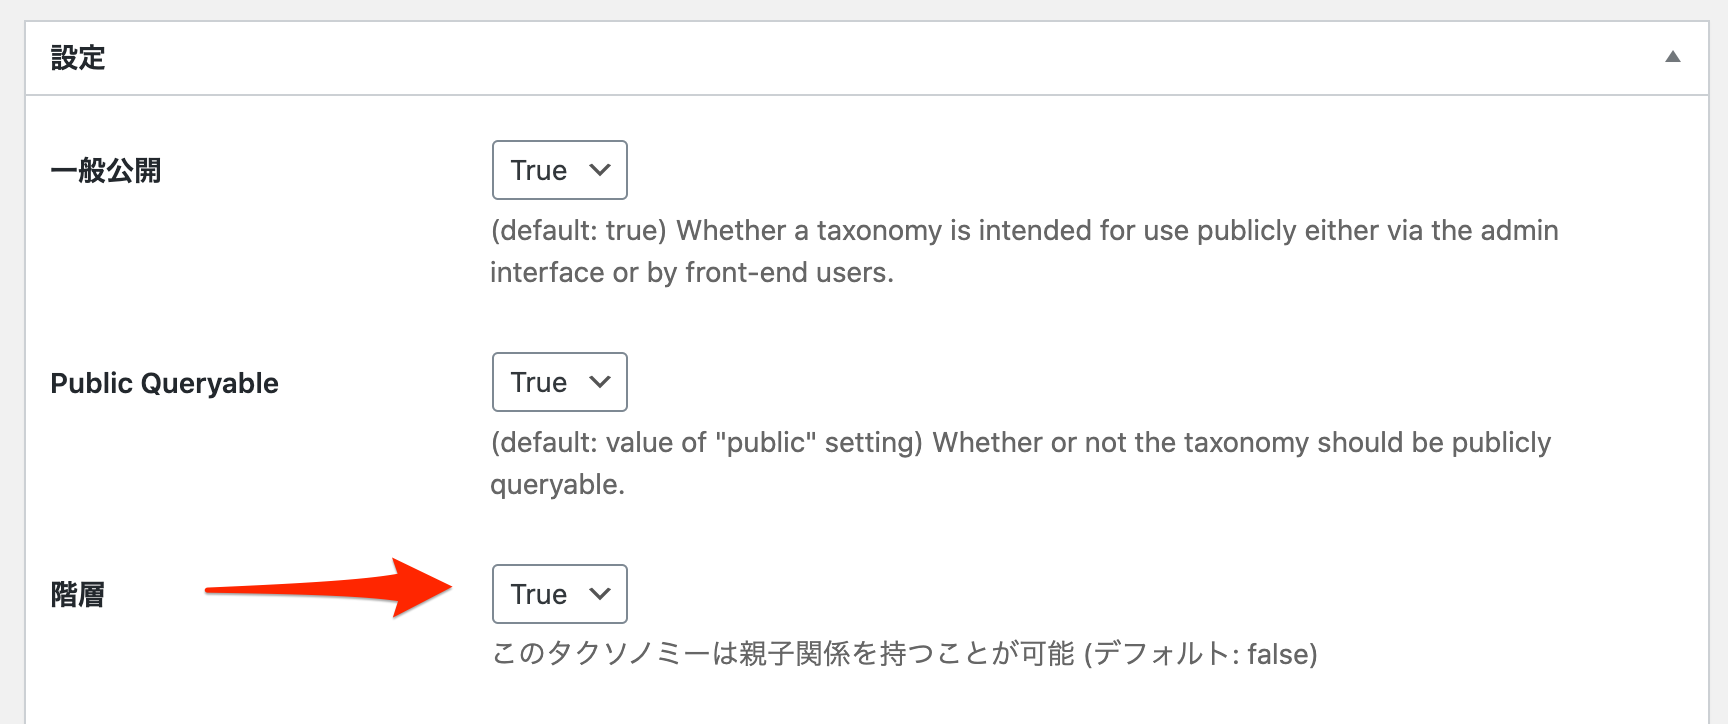The width and height of the screenshot is (1728, 724).
Task: Click the 階層 field label
Action: (78, 595)
